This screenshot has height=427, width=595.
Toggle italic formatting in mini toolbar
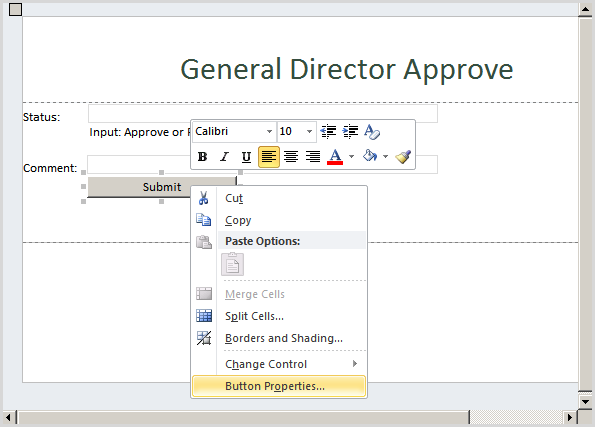224,156
